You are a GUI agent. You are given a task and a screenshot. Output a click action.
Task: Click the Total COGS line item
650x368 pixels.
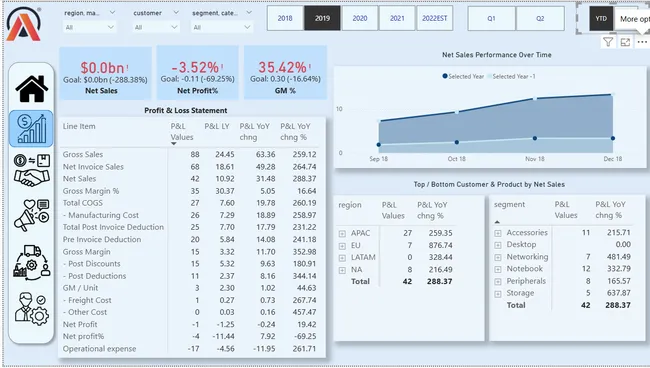tap(82, 203)
